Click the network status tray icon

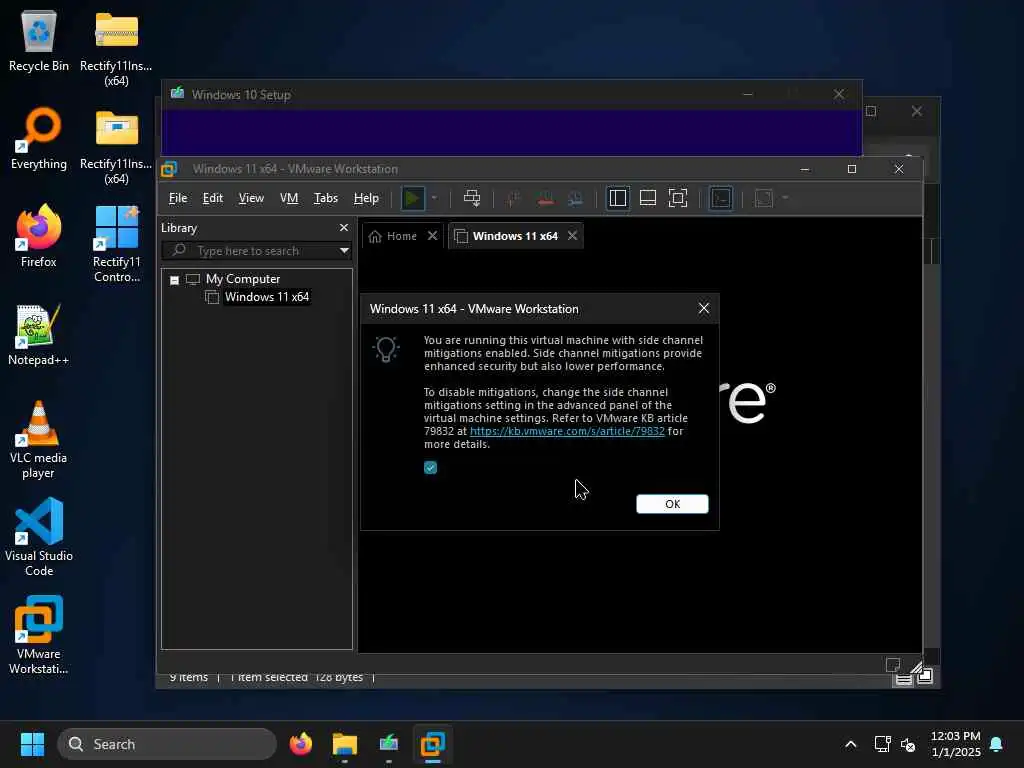point(882,744)
